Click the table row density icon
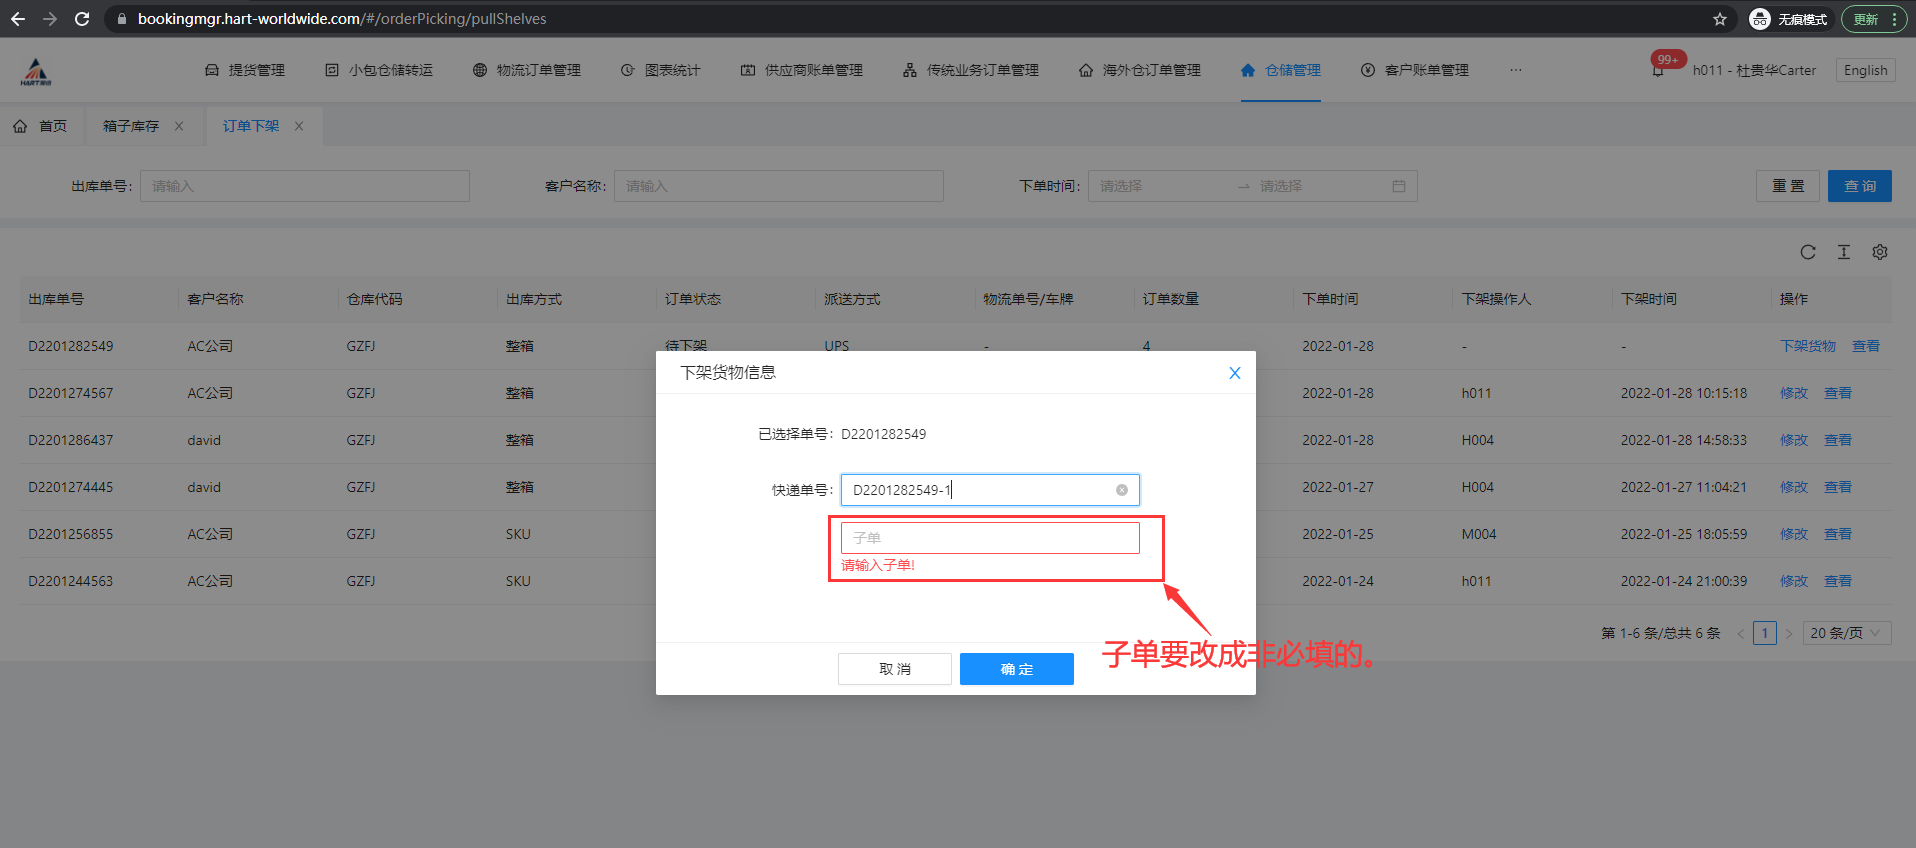This screenshot has height=848, width=1916. 1843,252
